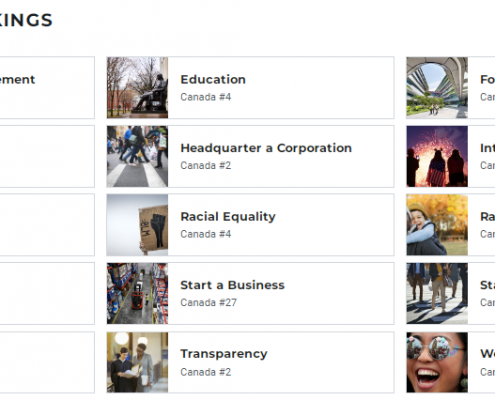Click the modern building courtyard thumbnail

tap(437, 88)
